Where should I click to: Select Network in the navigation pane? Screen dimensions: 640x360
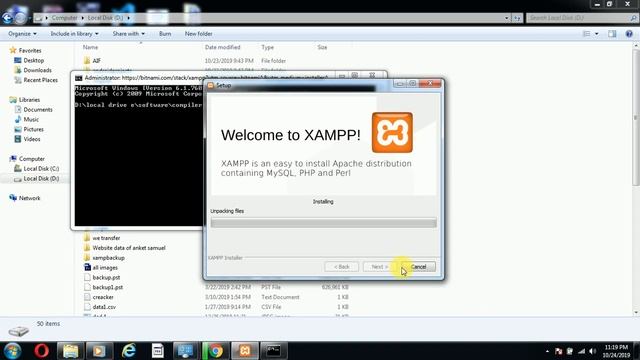(29, 198)
